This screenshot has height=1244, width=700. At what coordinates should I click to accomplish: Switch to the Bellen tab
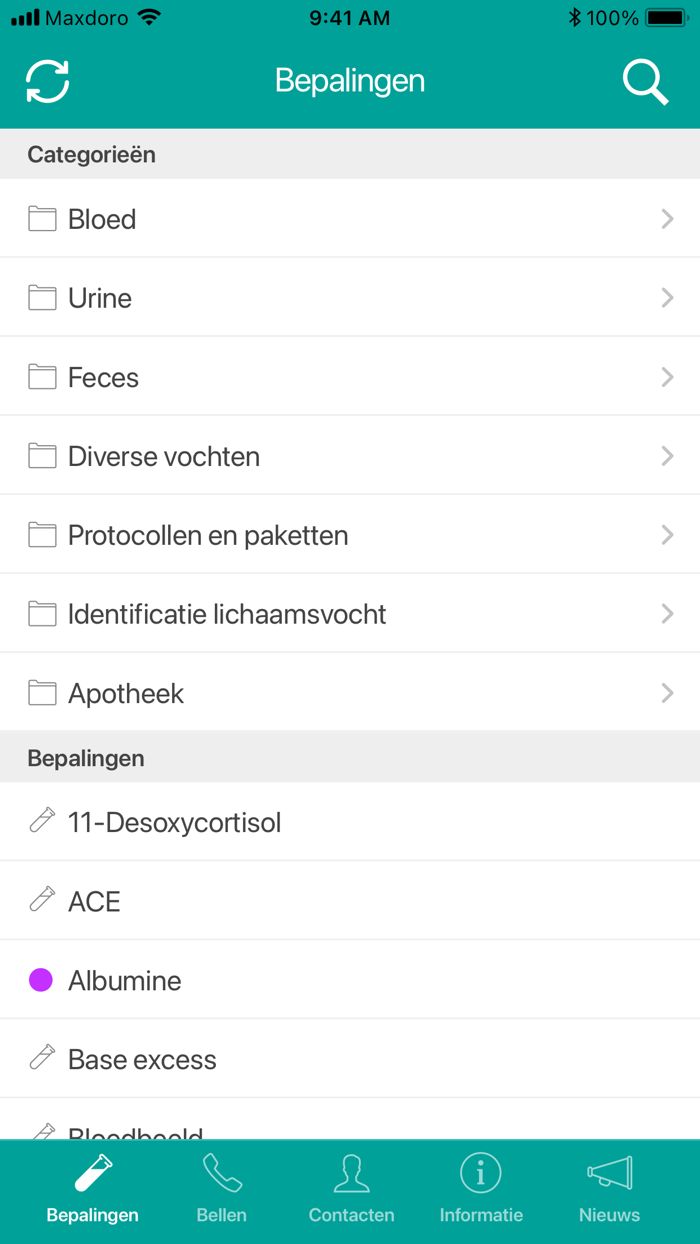(221, 1191)
